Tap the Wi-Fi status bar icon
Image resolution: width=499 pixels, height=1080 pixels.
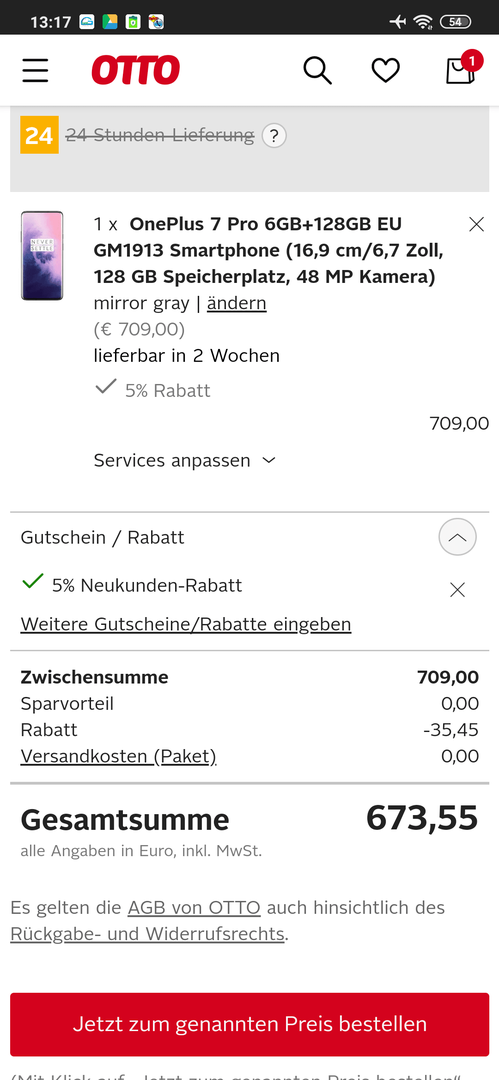pos(423,21)
